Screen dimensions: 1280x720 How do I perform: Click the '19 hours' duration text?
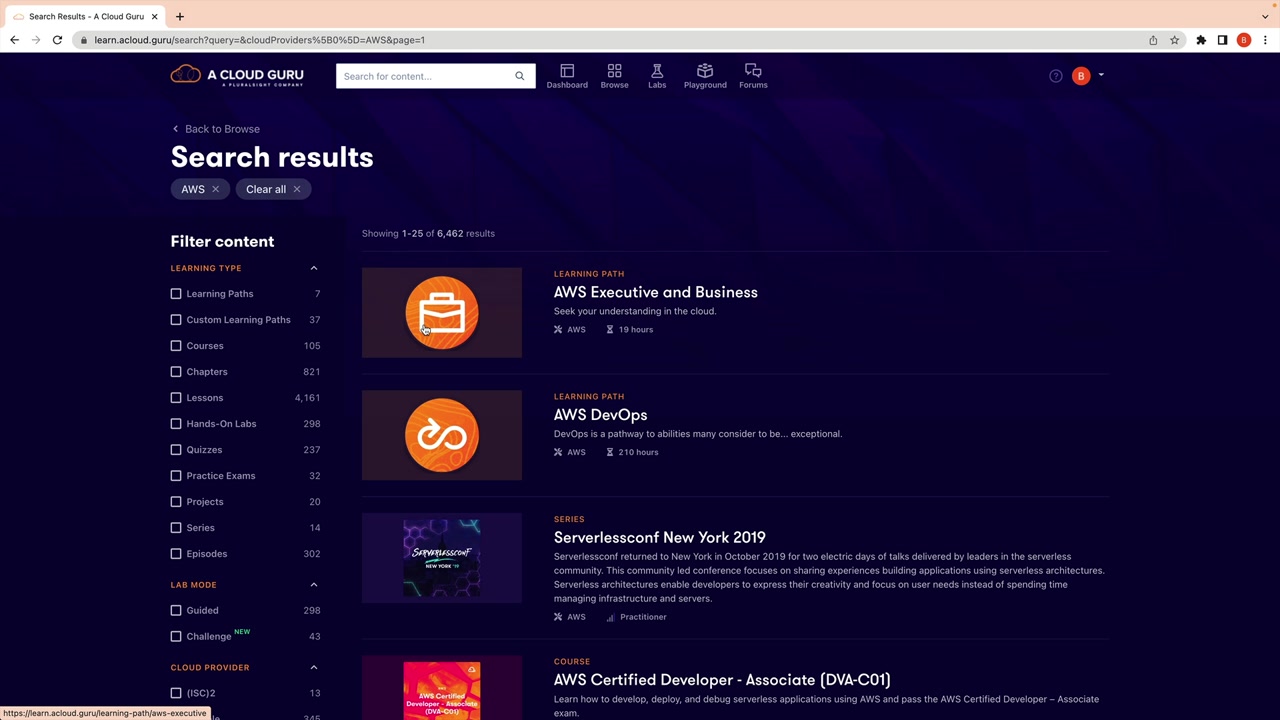tap(636, 330)
